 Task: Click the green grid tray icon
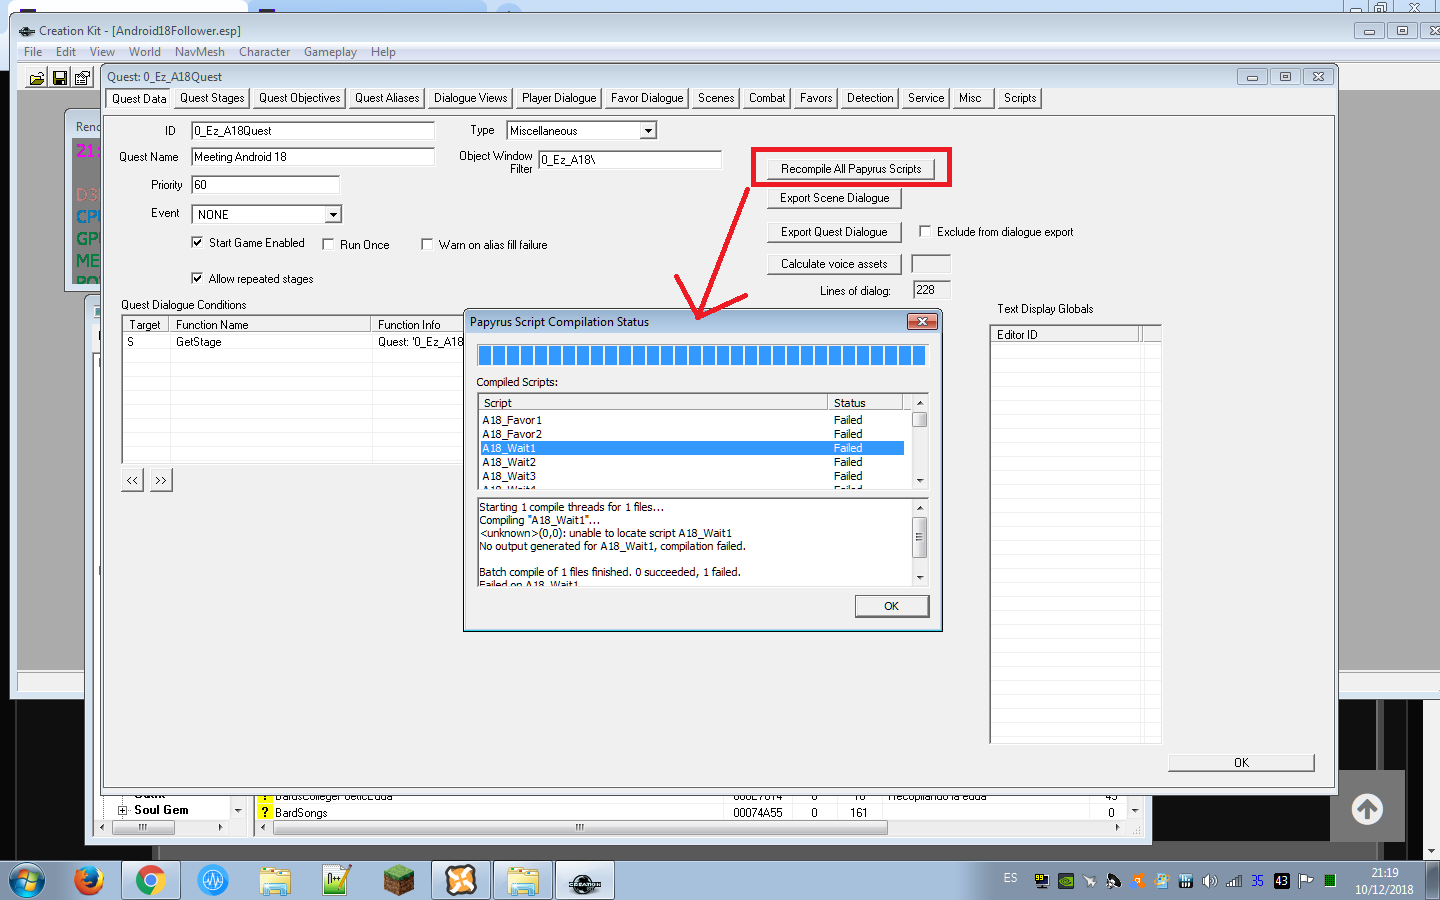tap(1330, 881)
